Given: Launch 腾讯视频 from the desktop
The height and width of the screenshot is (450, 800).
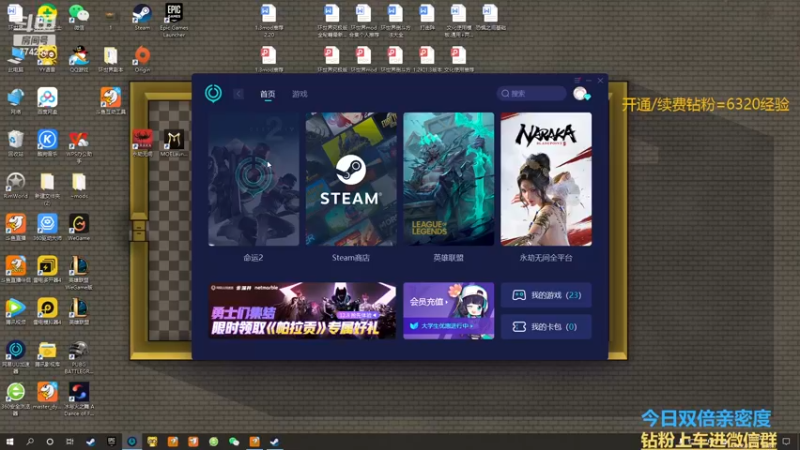Looking at the screenshot, I should coord(15,311).
